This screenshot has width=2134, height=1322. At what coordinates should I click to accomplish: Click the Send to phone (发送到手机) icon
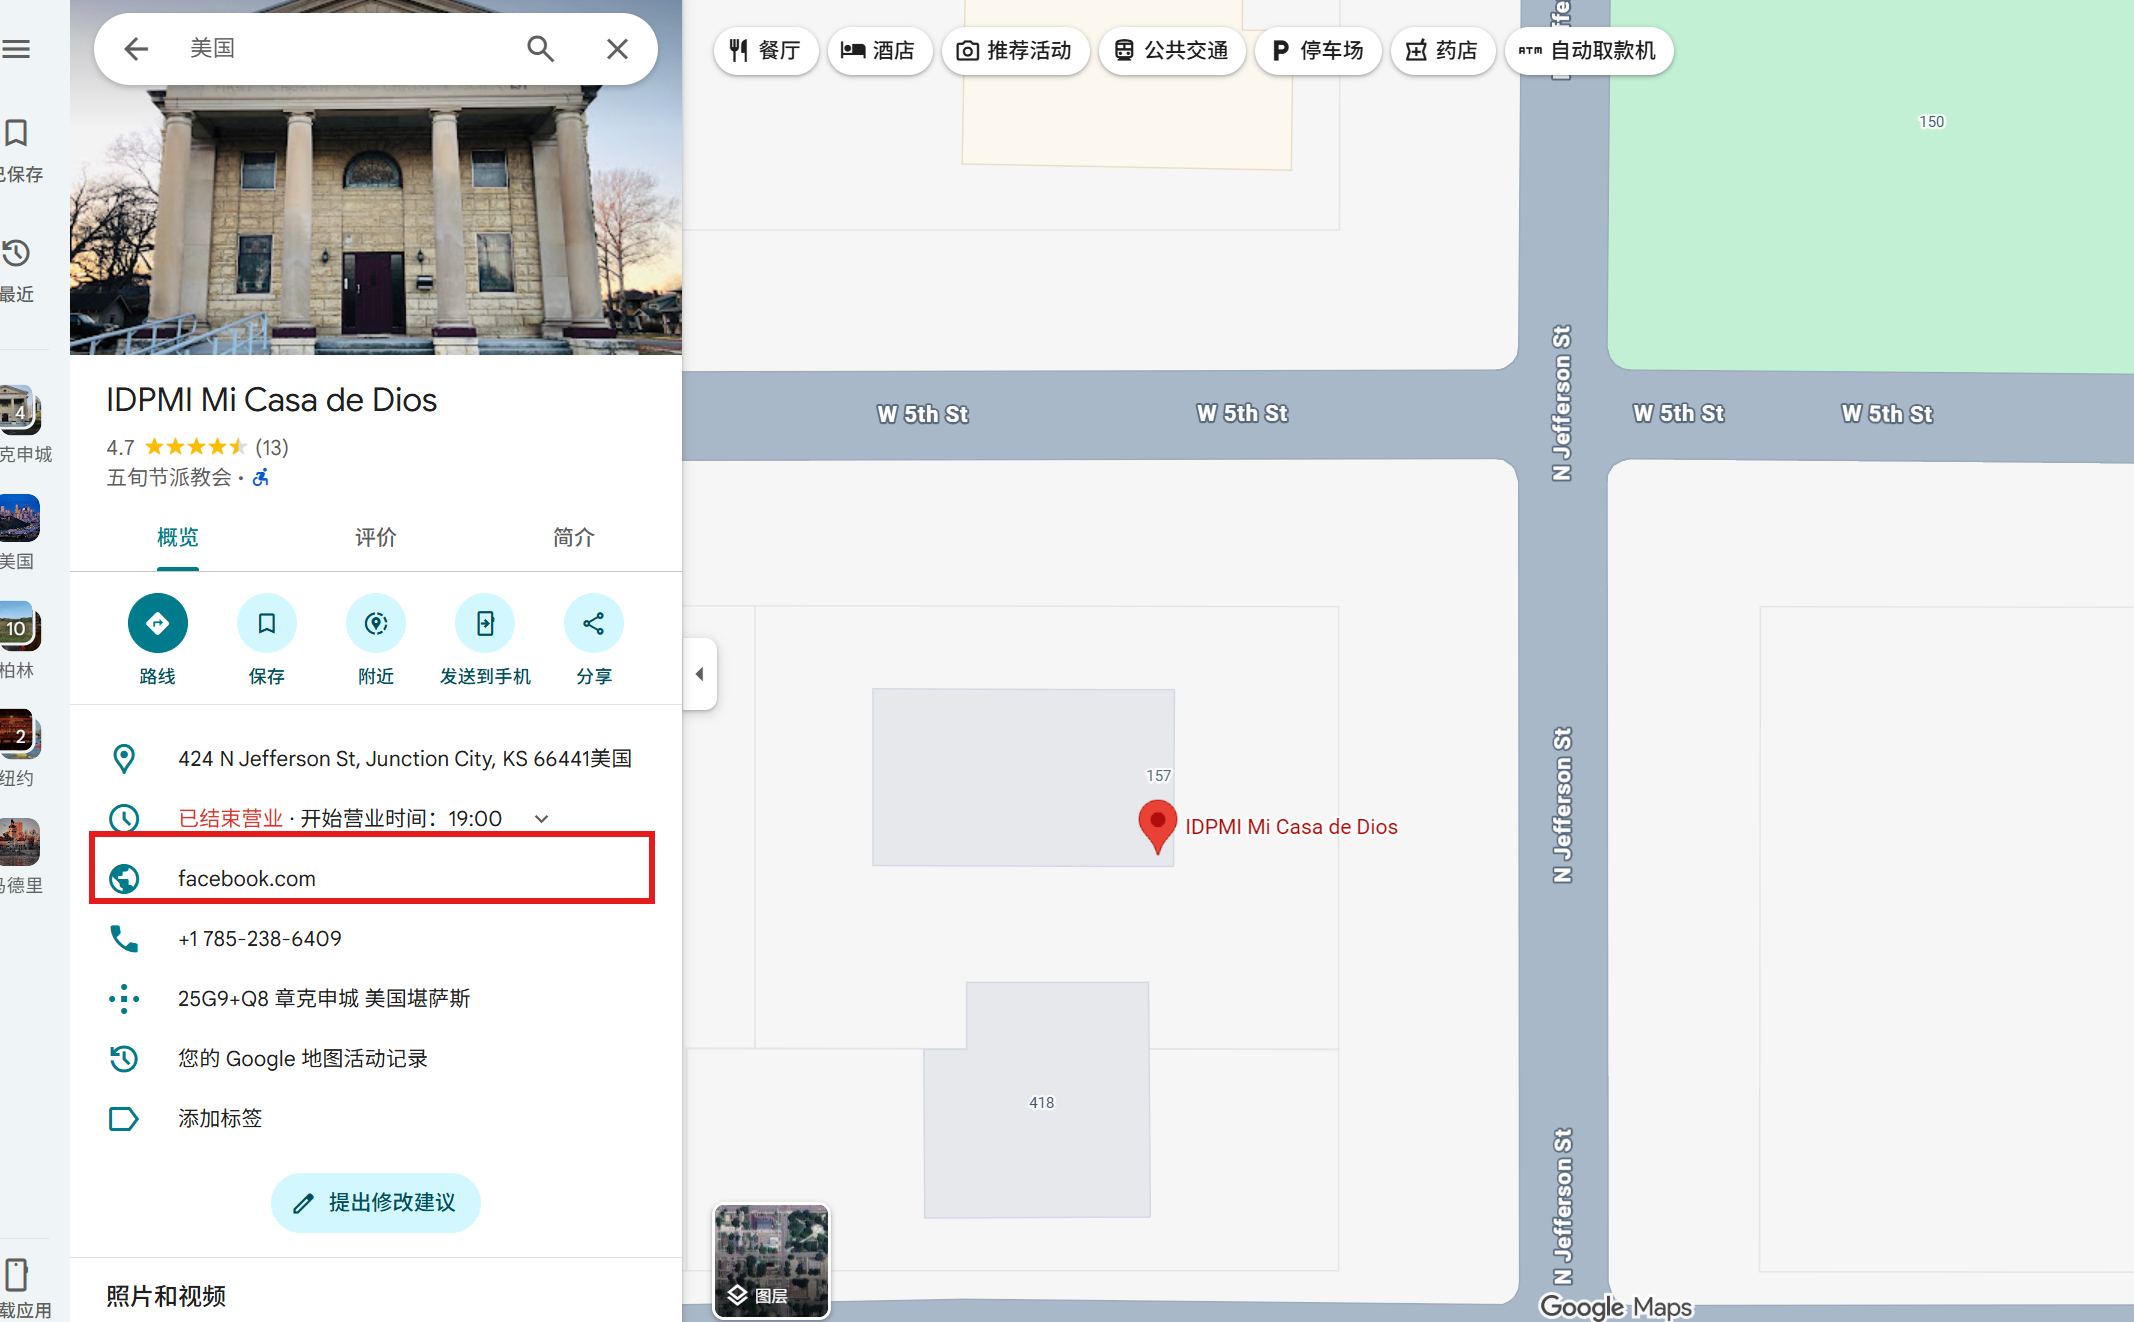484,623
